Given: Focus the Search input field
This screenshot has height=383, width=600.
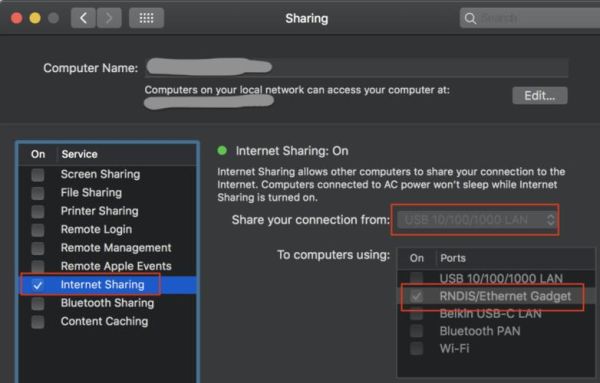Looking at the screenshot, I should (530, 18).
